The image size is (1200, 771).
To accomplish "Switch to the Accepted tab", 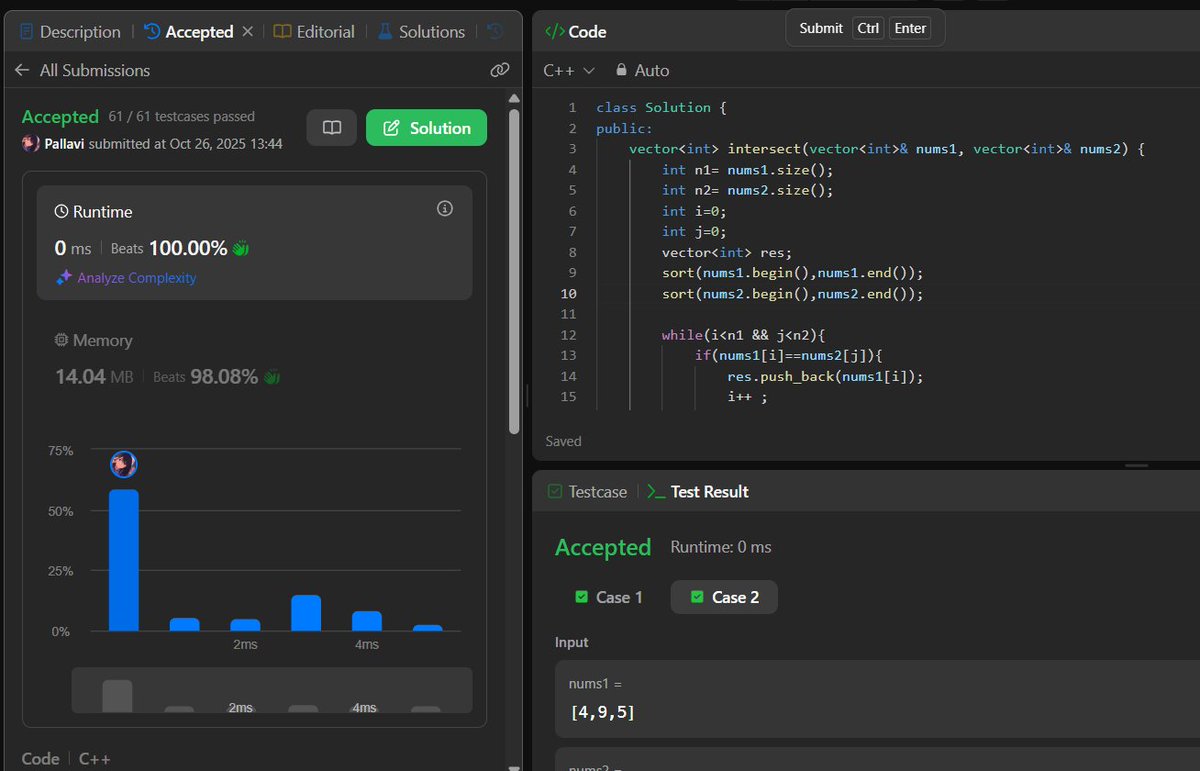I will pos(189,32).
